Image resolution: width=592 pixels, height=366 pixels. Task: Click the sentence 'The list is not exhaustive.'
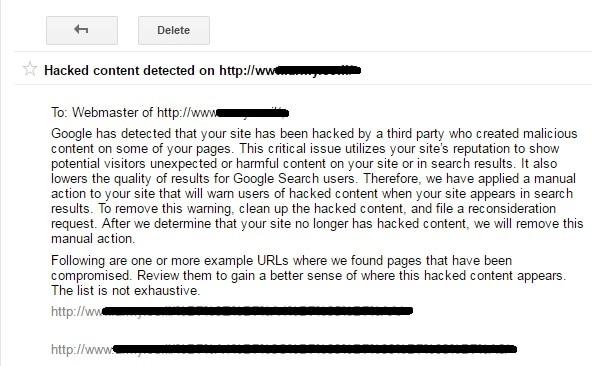pos(126,290)
